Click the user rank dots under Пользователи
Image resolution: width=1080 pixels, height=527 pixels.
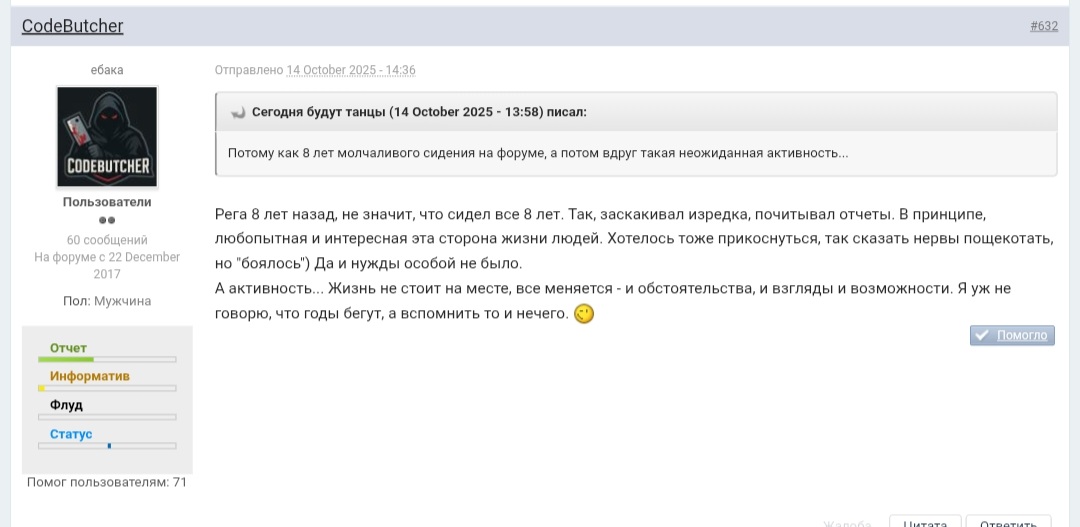(x=107, y=220)
